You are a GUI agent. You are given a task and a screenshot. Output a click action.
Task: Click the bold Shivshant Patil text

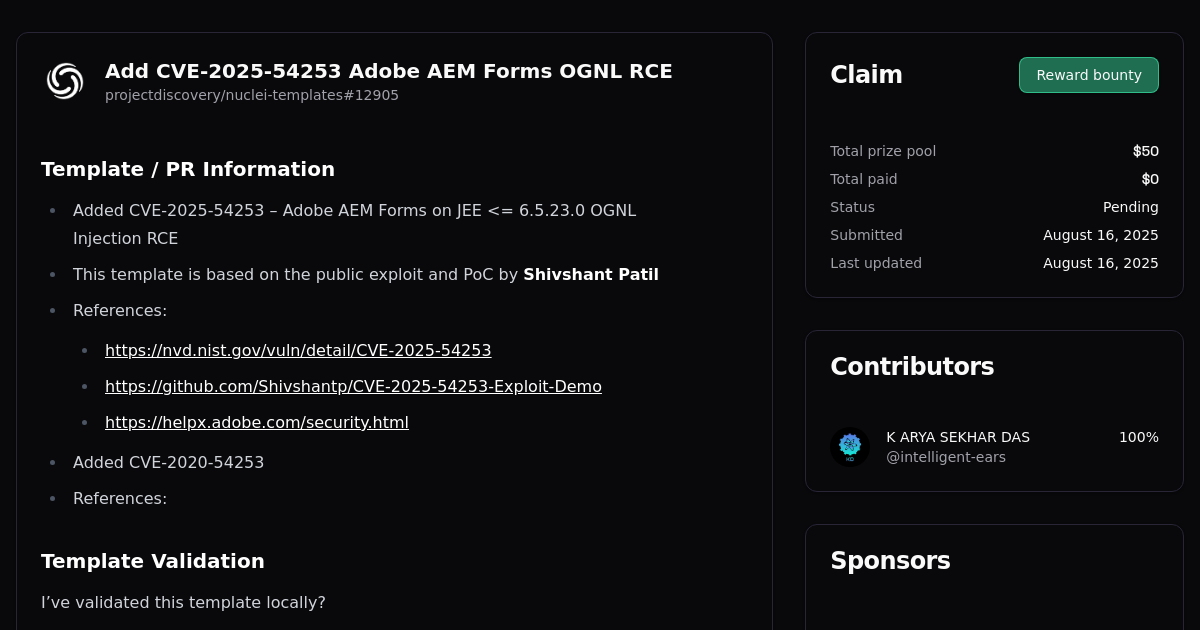click(x=591, y=274)
